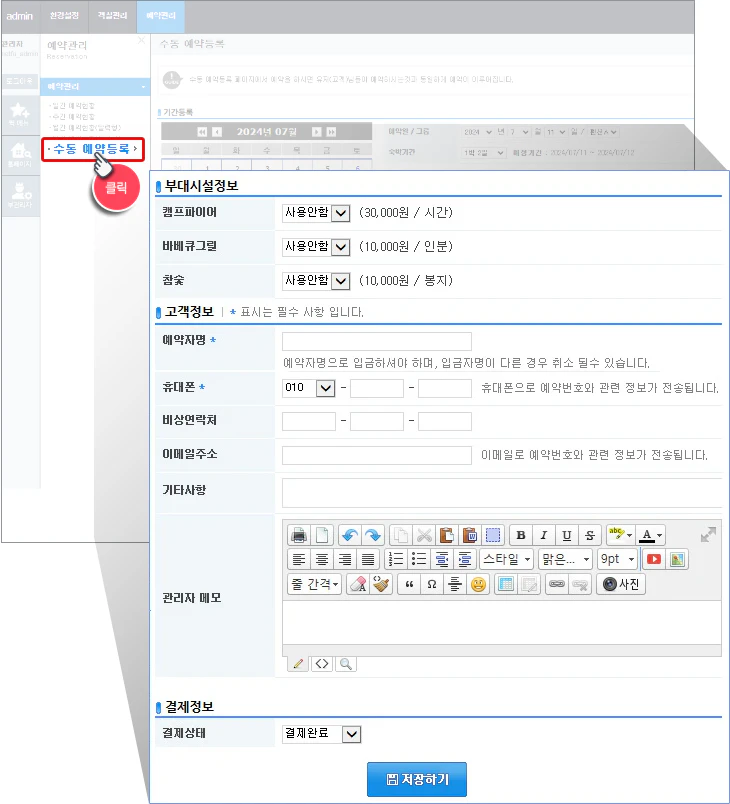This screenshot has width=730, height=804.
Task: Undo the last edit in memo editor
Action: tap(350, 535)
